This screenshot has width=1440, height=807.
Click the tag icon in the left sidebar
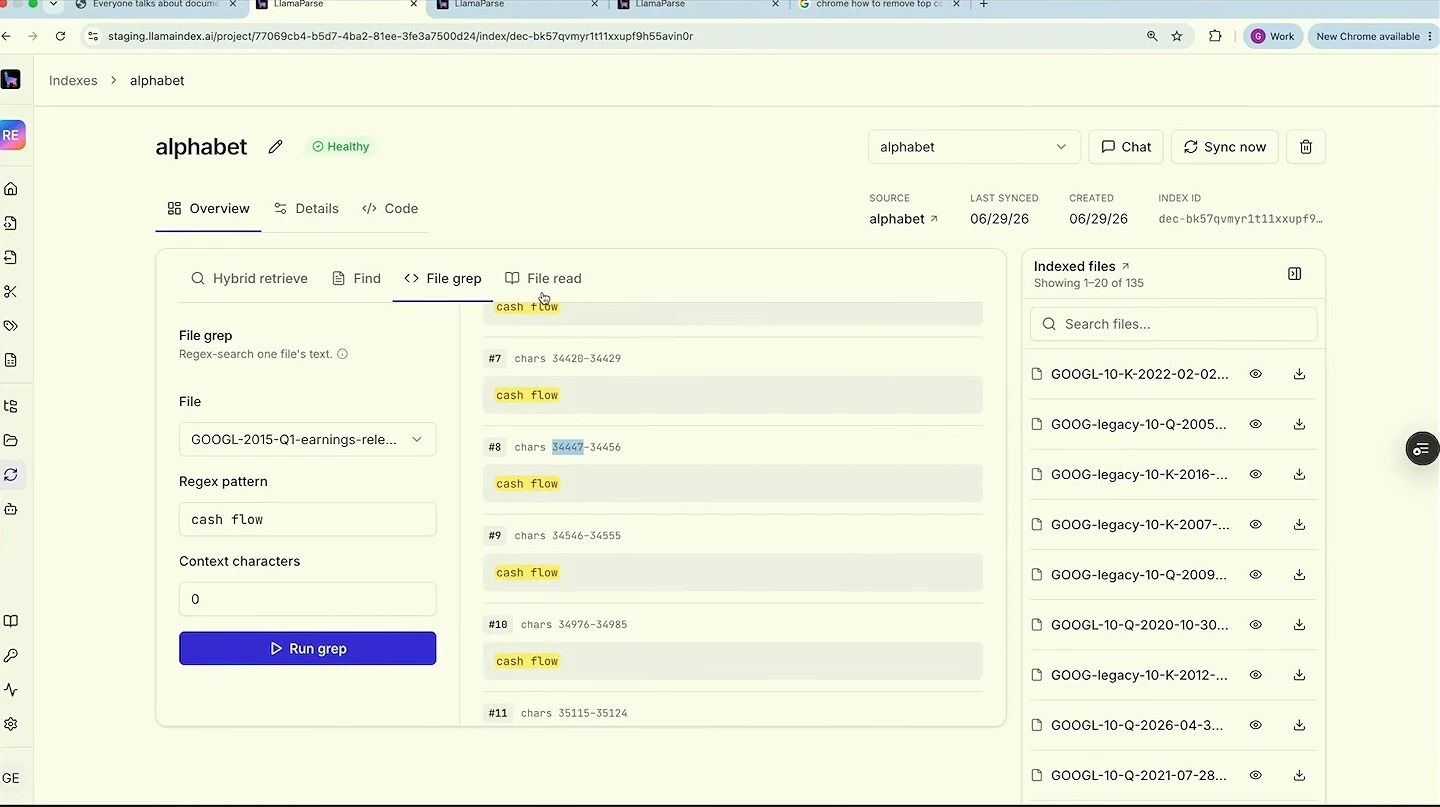pos(11,326)
